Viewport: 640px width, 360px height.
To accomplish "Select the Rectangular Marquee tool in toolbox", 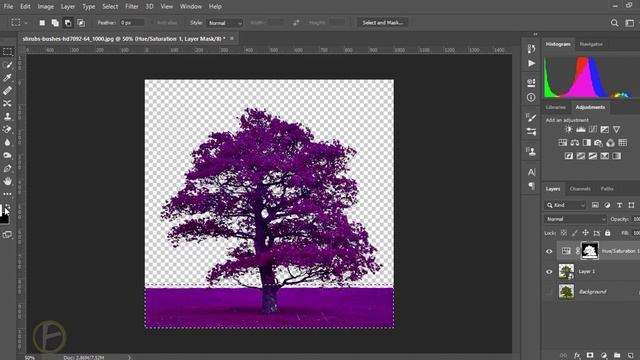I will pyautogui.click(x=7, y=52).
